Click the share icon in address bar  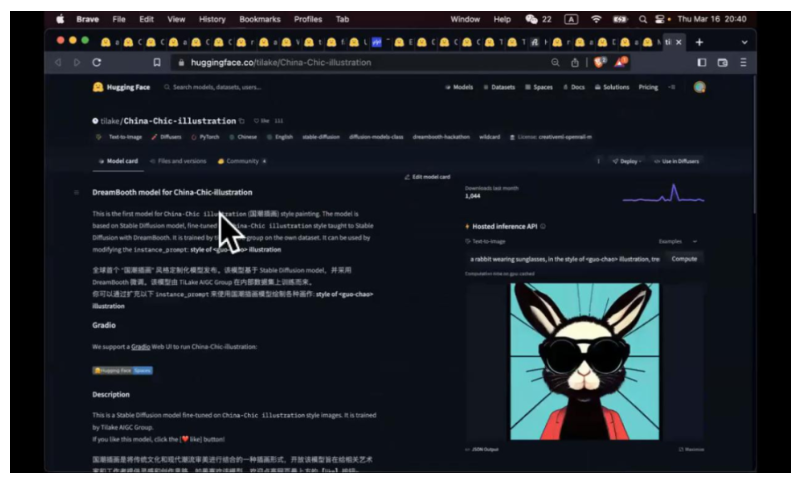575,62
